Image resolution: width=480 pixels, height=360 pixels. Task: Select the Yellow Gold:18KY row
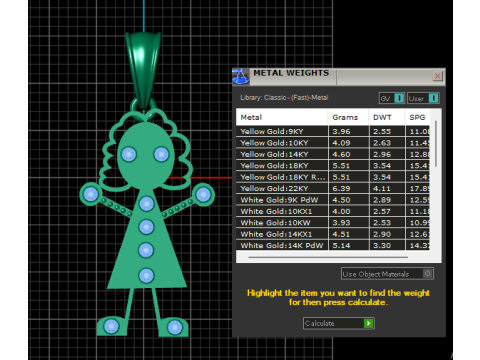click(333, 166)
